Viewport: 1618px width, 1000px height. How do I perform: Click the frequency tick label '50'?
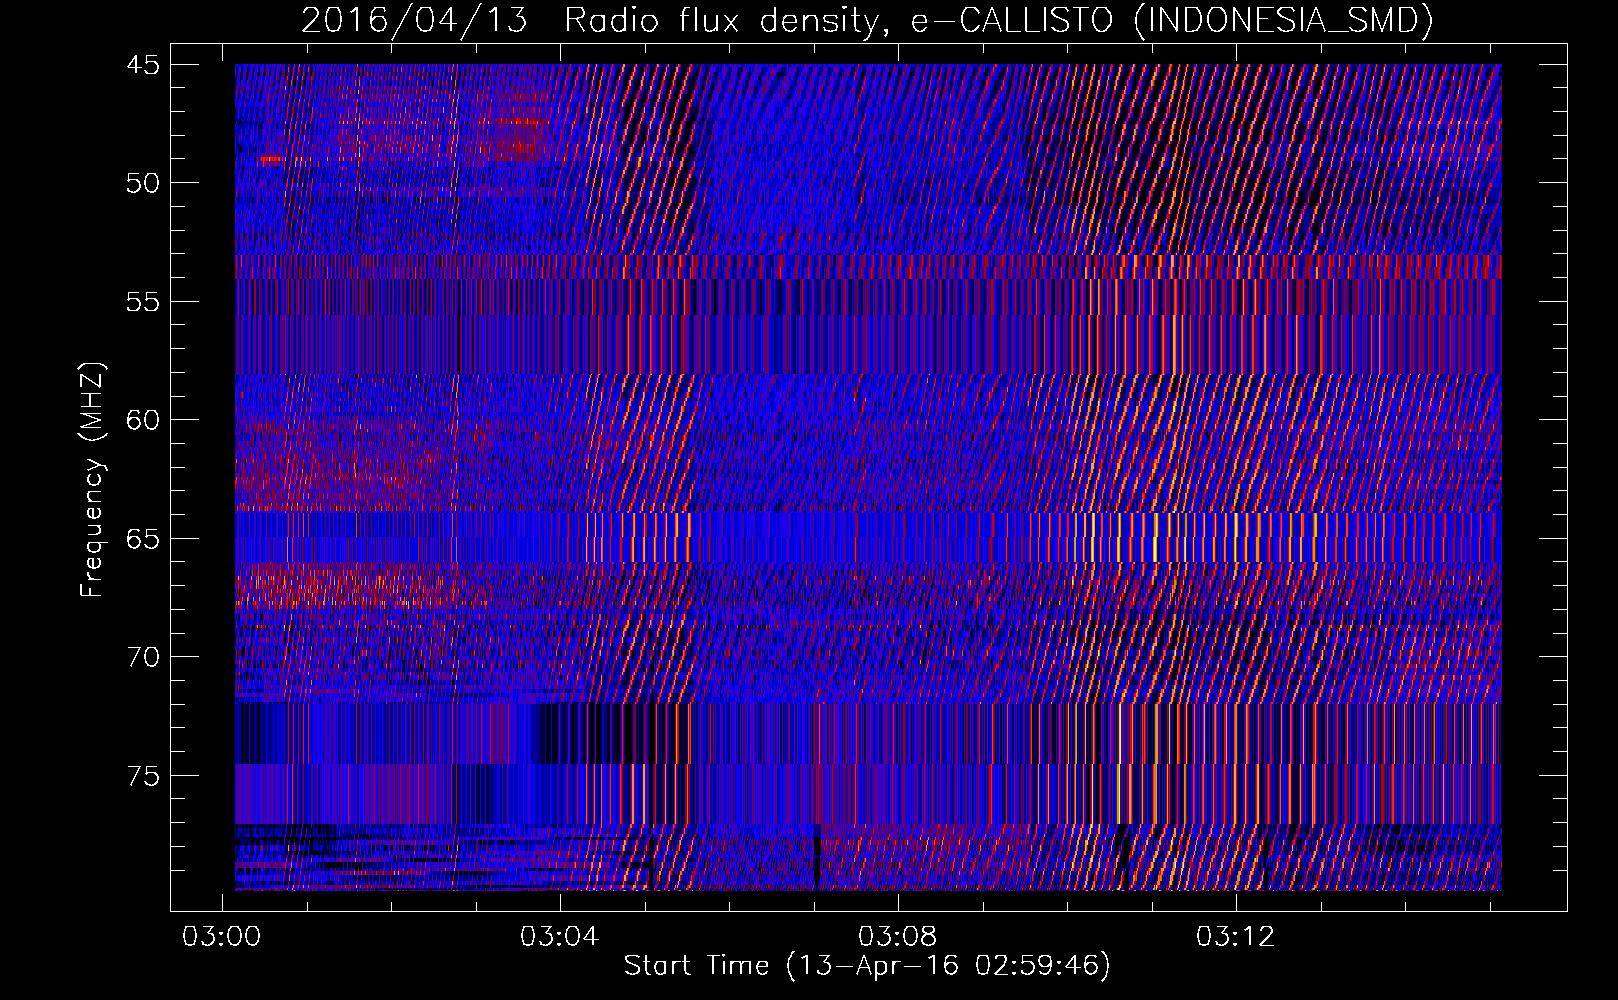143,183
